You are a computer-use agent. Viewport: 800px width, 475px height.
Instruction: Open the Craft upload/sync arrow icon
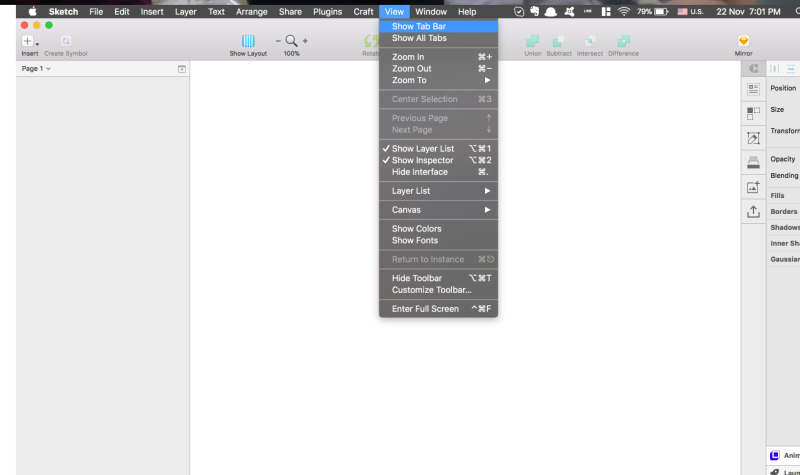pyautogui.click(x=754, y=211)
